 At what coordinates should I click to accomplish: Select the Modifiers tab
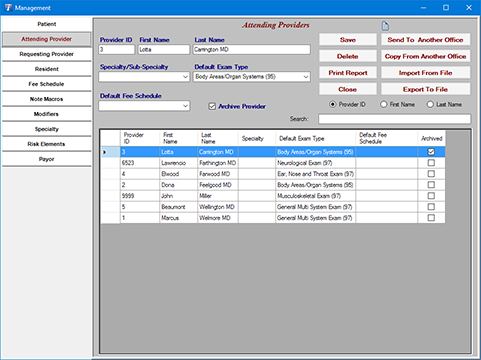click(47, 114)
